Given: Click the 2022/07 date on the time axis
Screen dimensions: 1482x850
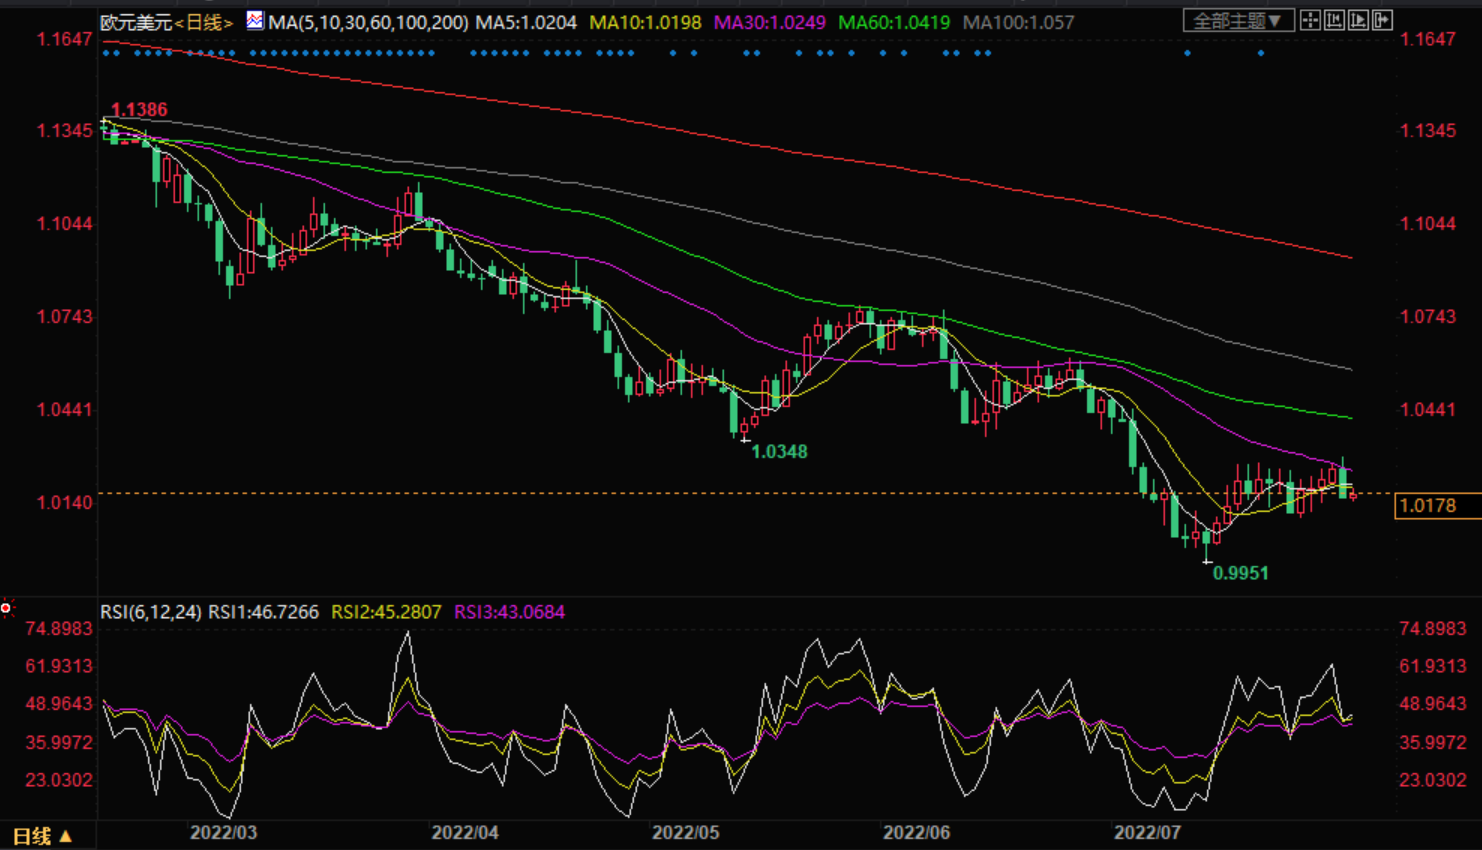Looking at the screenshot, I should coord(1147,832).
